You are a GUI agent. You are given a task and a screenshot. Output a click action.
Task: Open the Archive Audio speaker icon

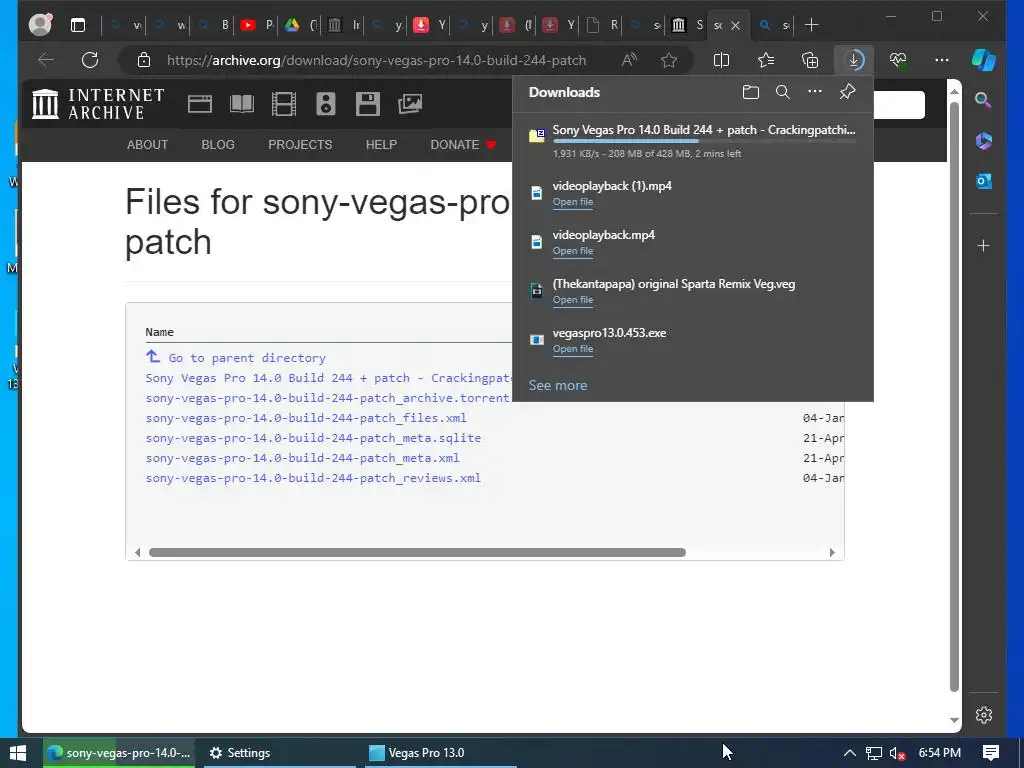point(326,104)
